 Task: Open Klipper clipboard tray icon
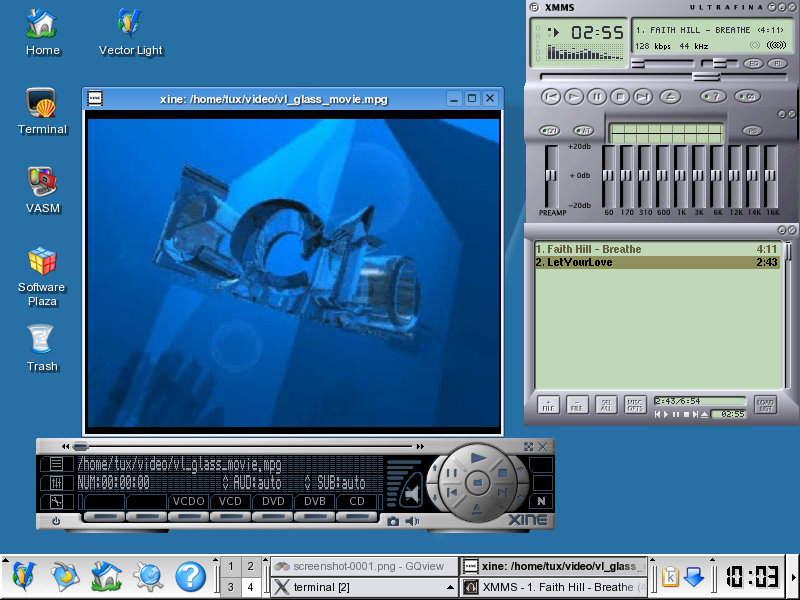point(669,576)
